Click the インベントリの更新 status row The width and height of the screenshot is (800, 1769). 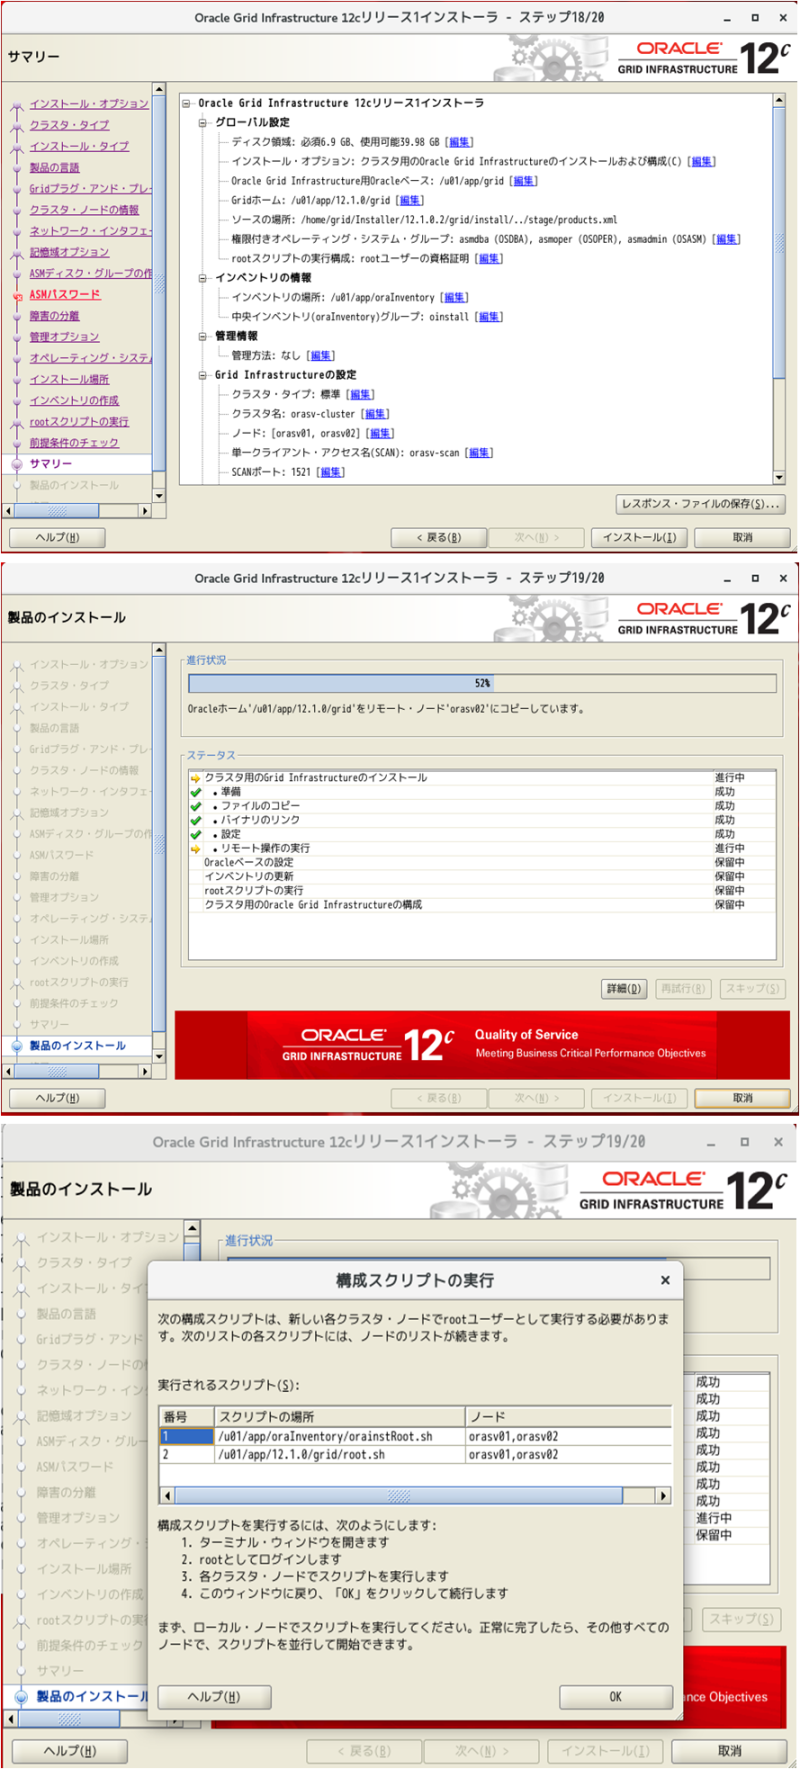coord(482,876)
